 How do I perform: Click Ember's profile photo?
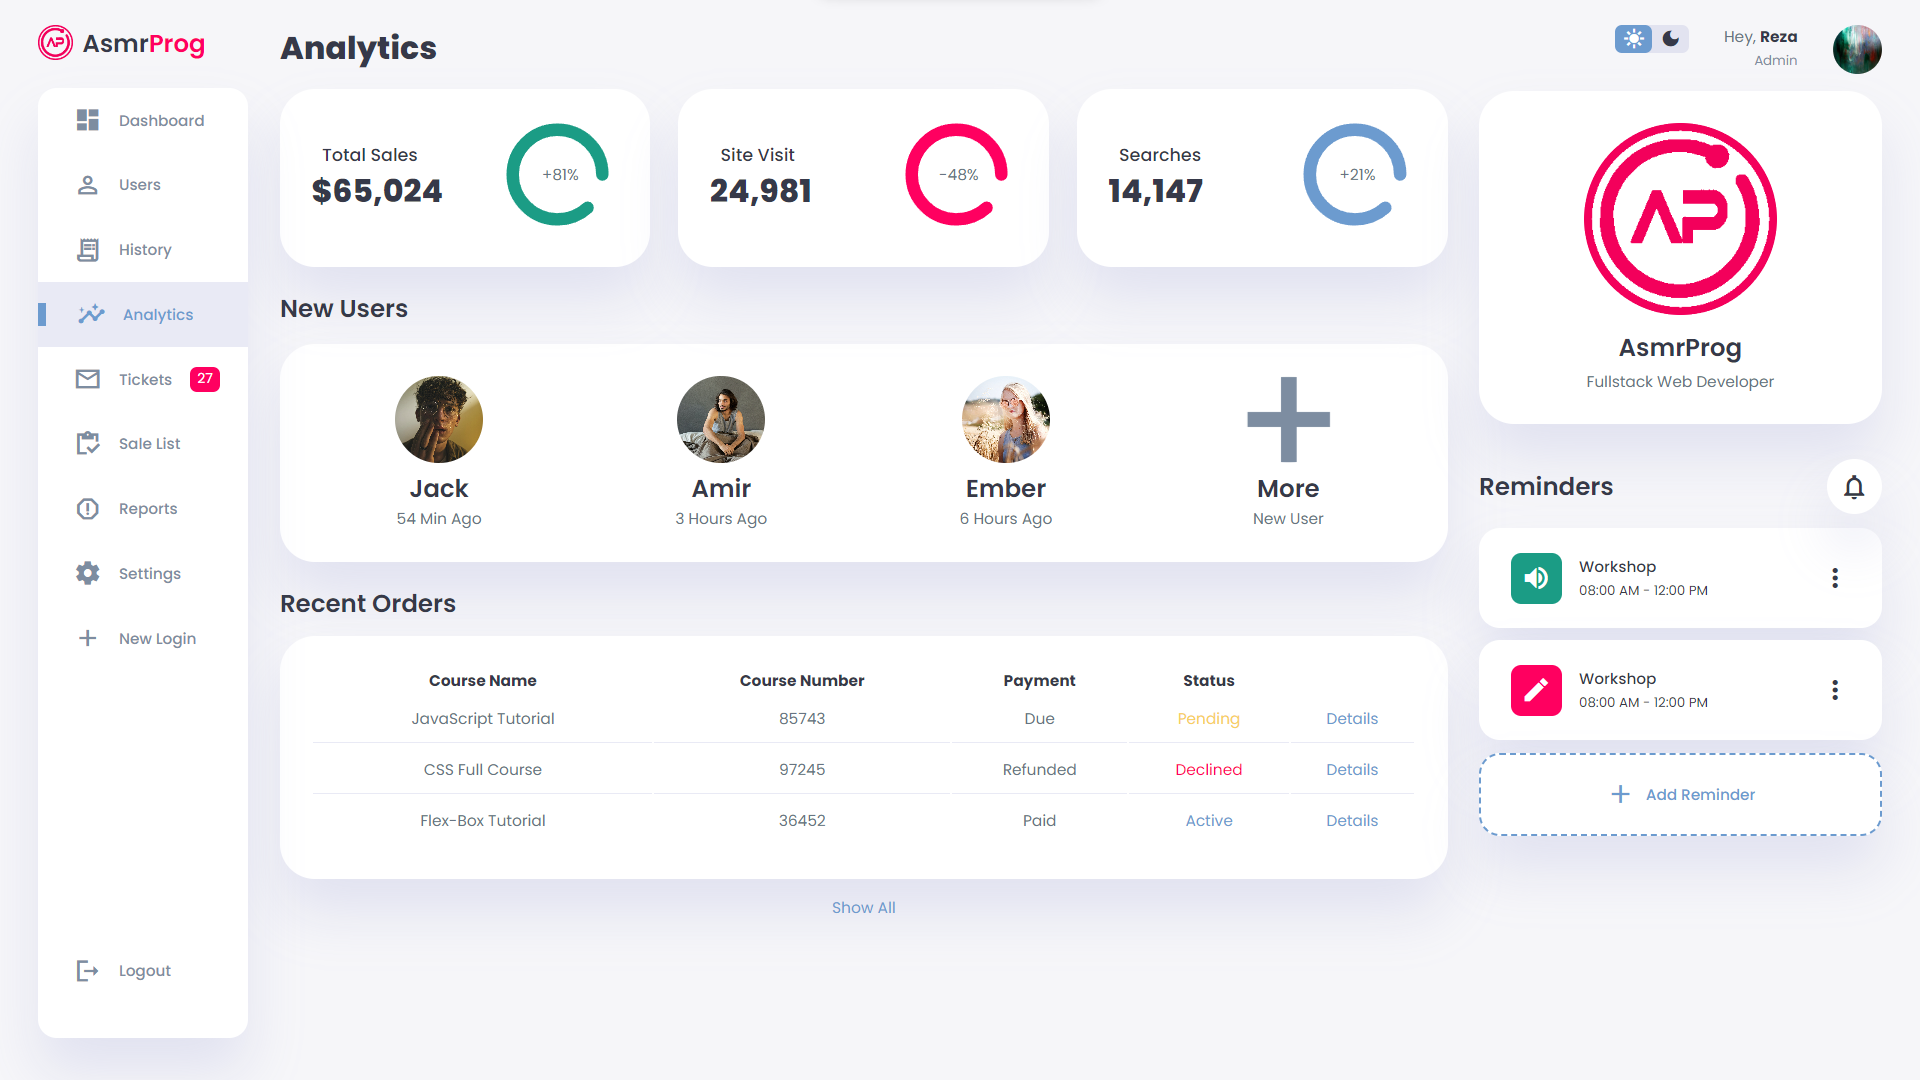(x=1005, y=420)
